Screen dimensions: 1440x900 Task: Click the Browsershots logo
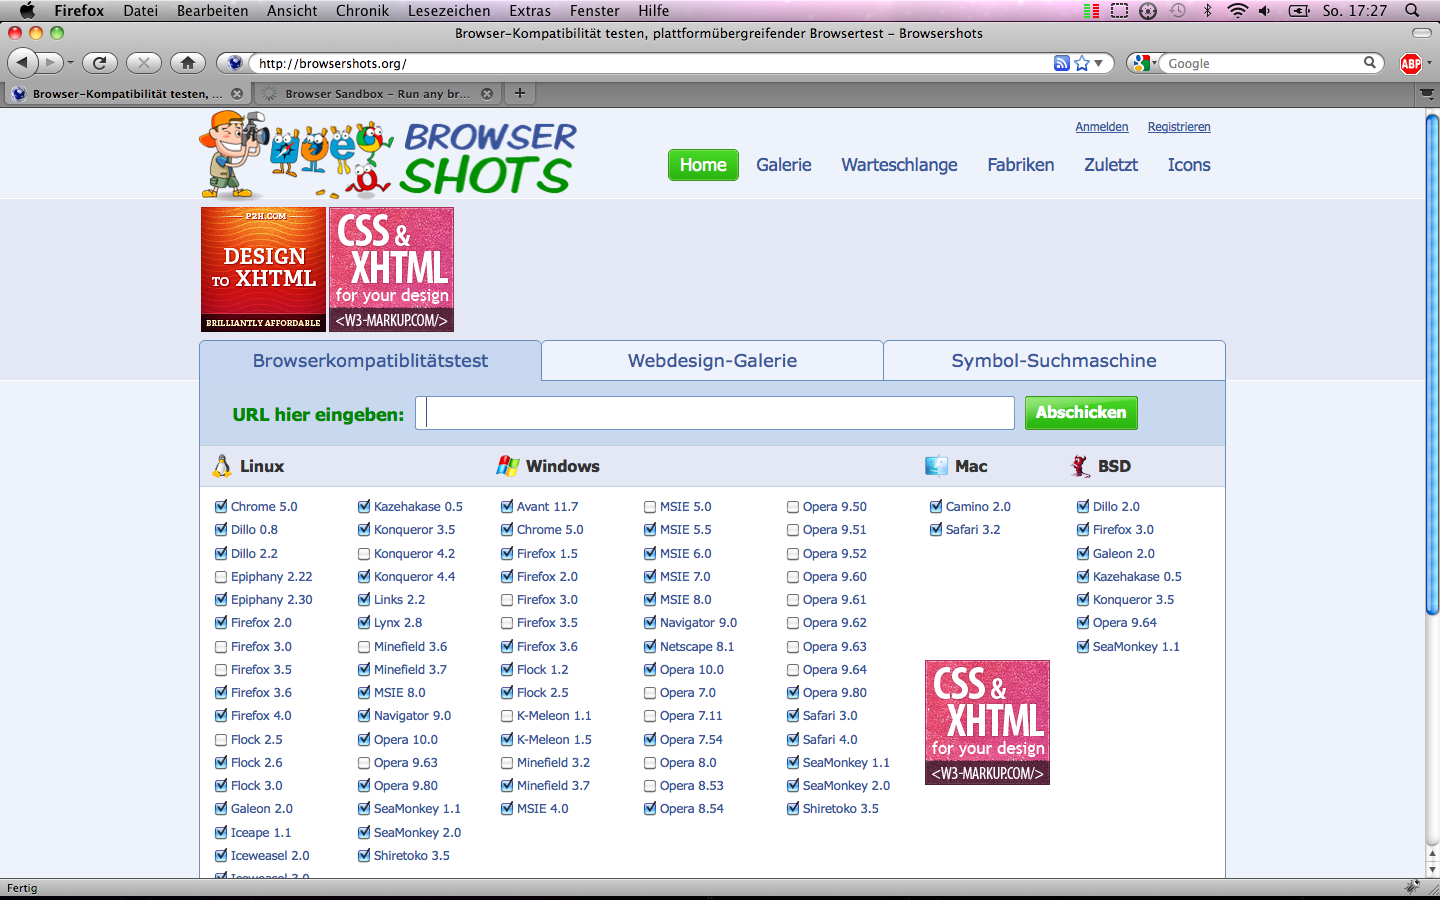pyautogui.click(x=388, y=155)
